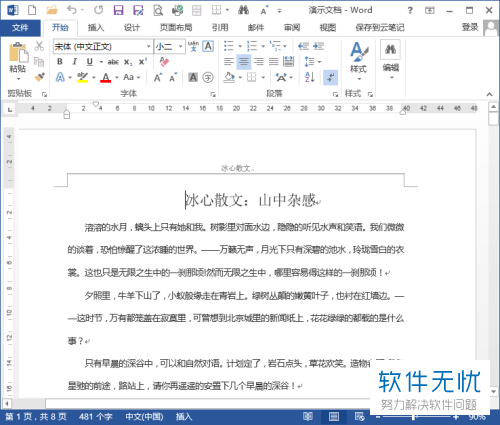The width and height of the screenshot is (500, 425).
Task: Open print preview from quick access toolbar
Action: pos(158,10)
